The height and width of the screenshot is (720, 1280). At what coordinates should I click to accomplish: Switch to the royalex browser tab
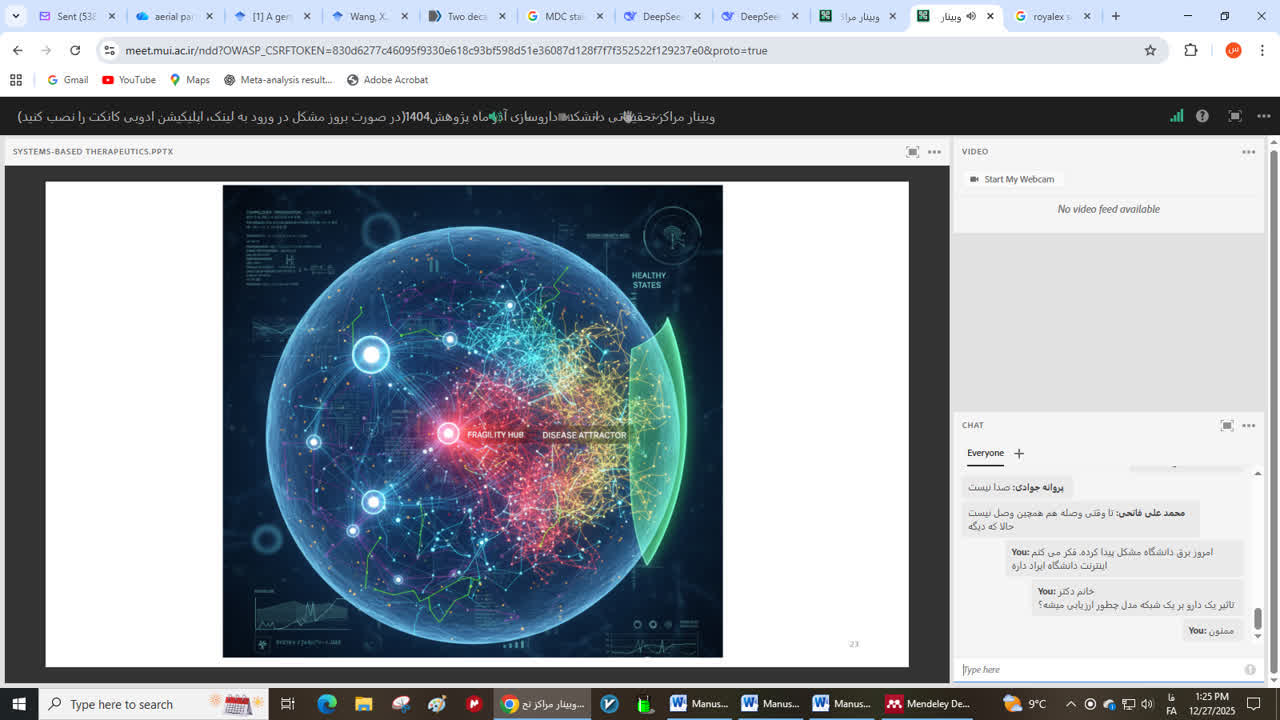1050,16
